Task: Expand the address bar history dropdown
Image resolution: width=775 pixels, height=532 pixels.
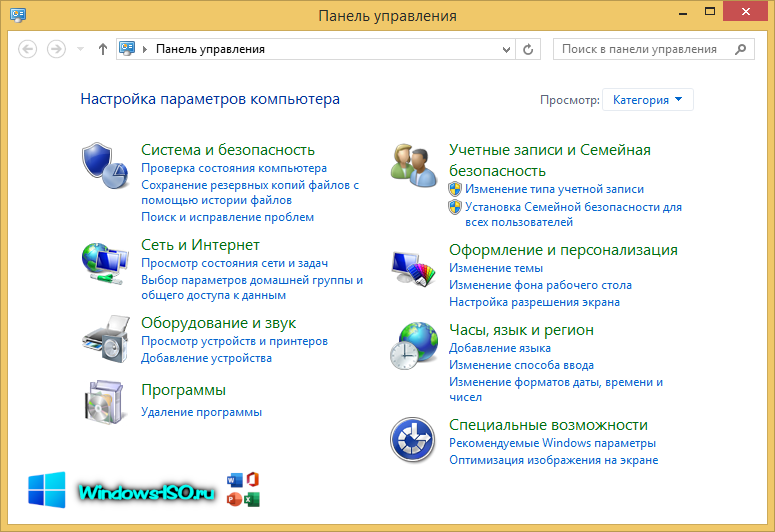Action: tap(506, 49)
